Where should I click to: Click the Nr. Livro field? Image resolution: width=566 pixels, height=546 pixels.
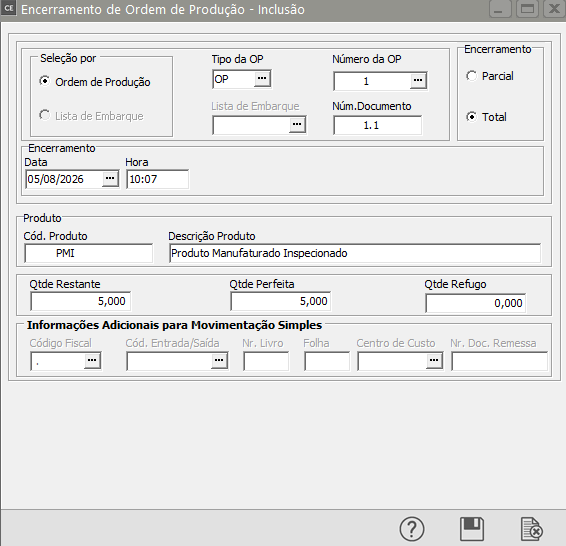(266, 361)
